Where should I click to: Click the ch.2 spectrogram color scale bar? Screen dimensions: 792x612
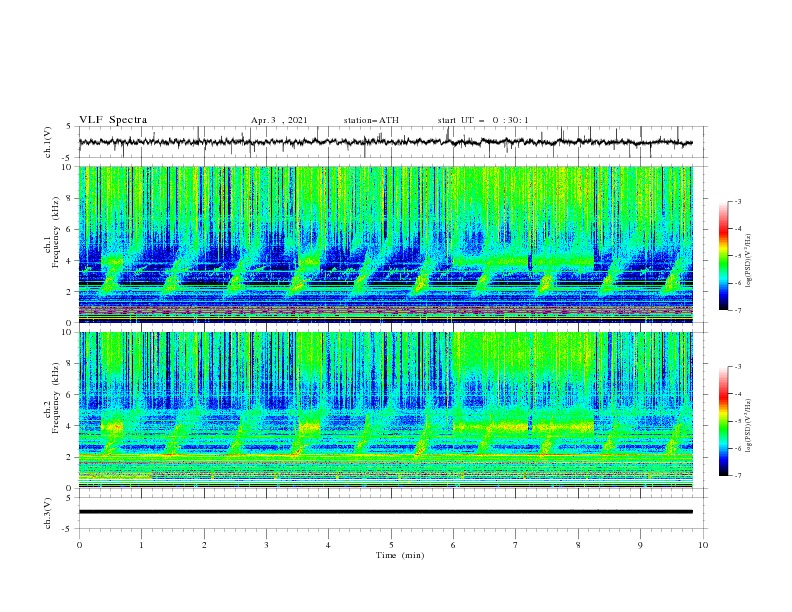coord(723,421)
